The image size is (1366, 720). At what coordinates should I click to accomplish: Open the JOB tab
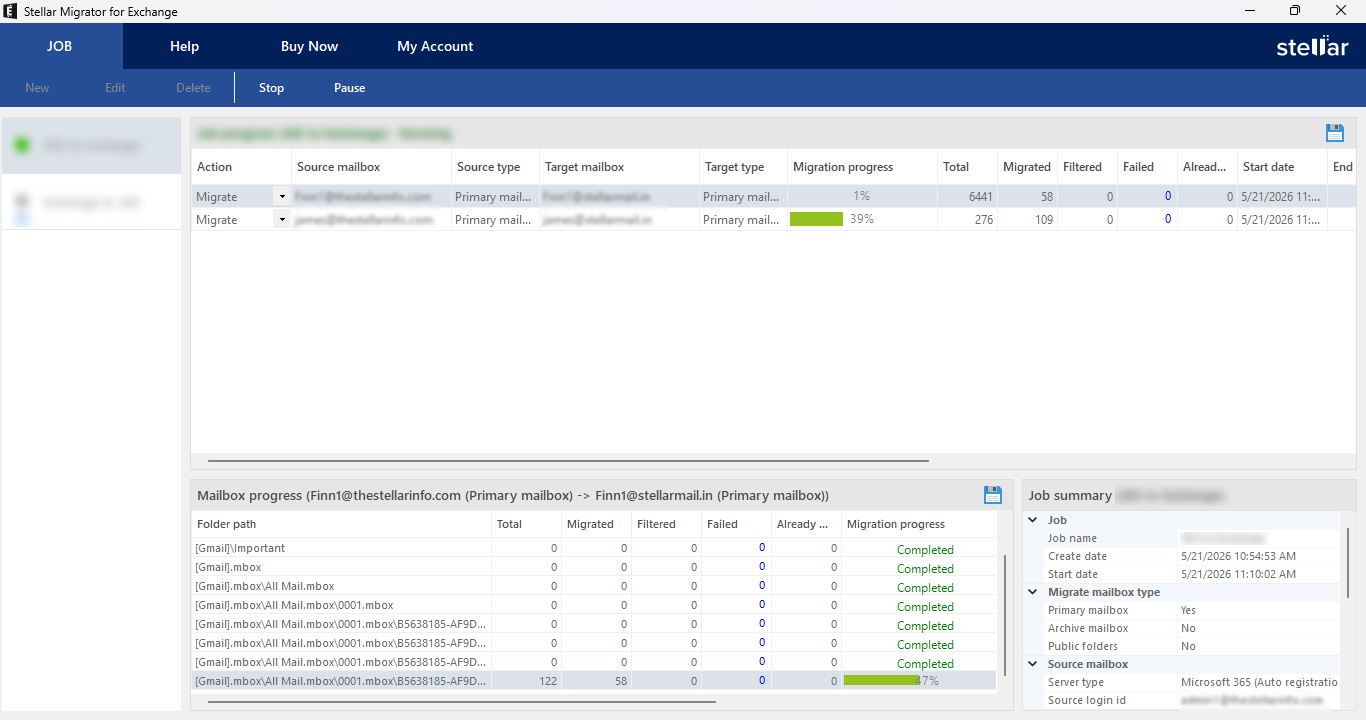[60, 46]
